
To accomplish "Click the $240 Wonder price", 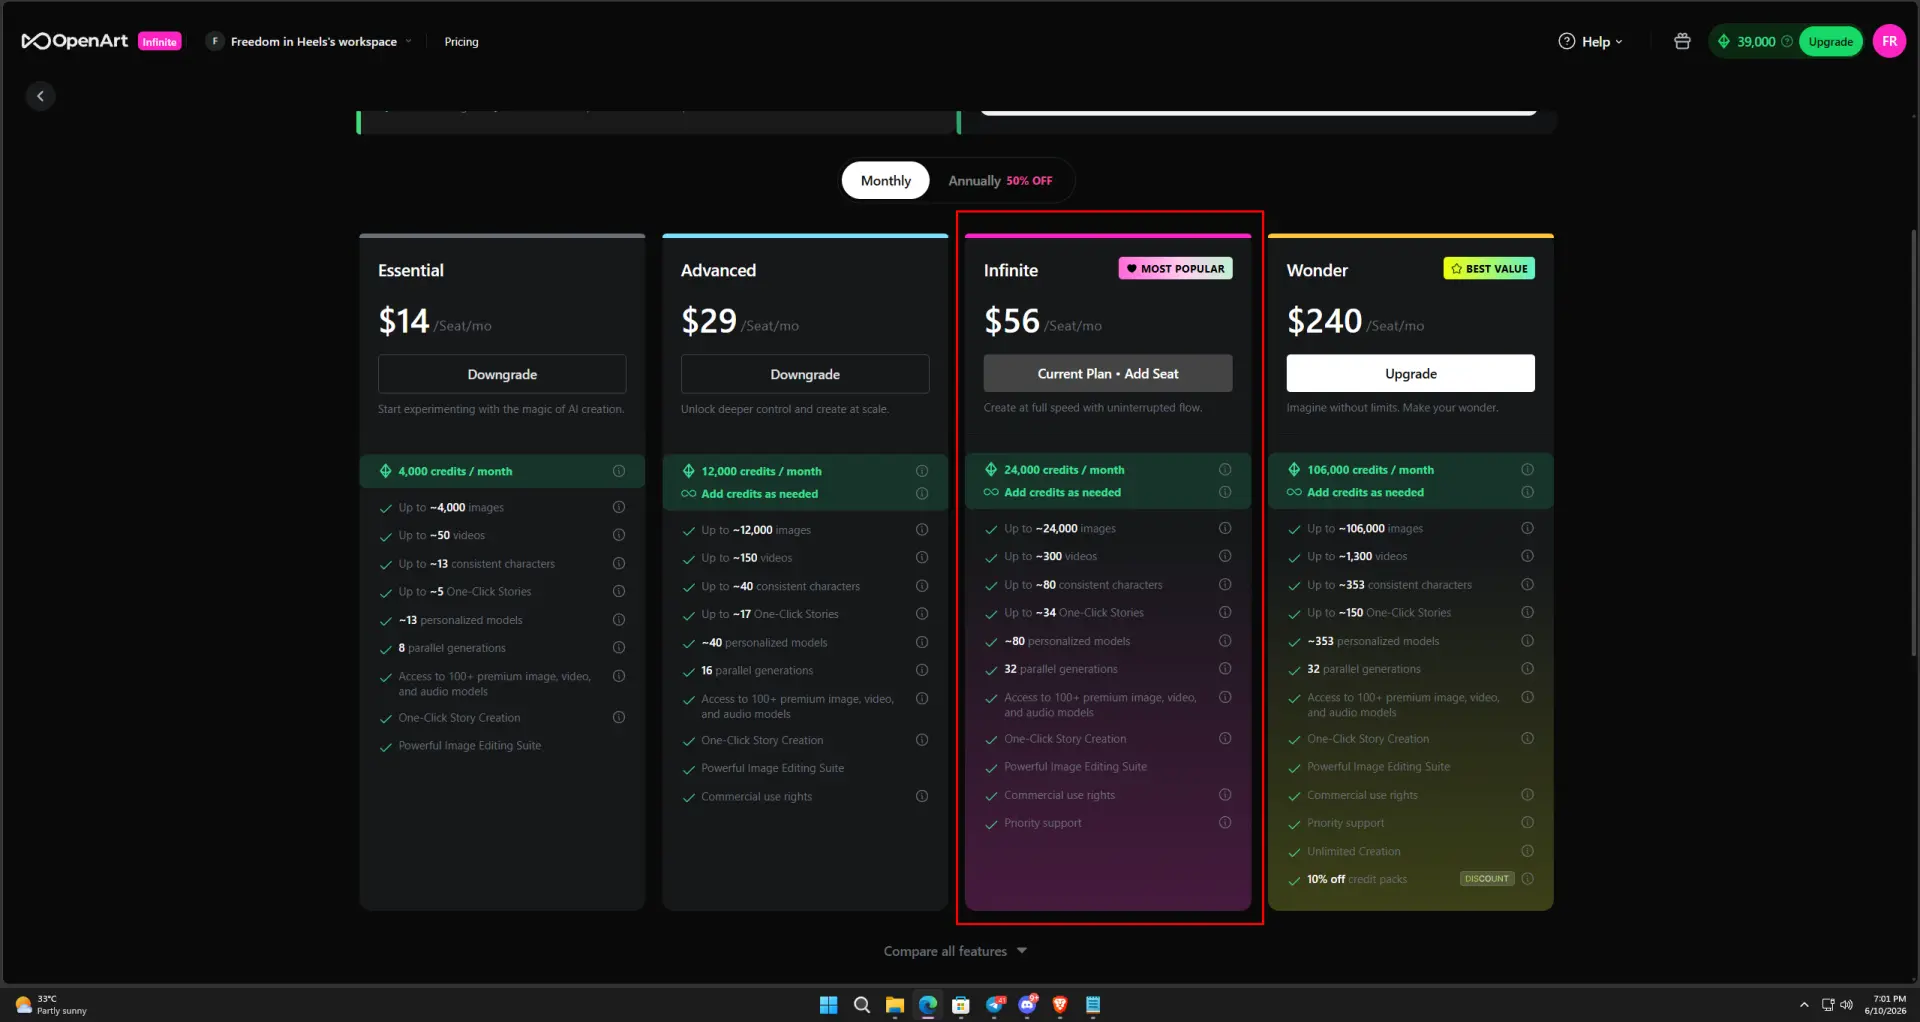I will pyautogui.click(x=1325, y=321).
